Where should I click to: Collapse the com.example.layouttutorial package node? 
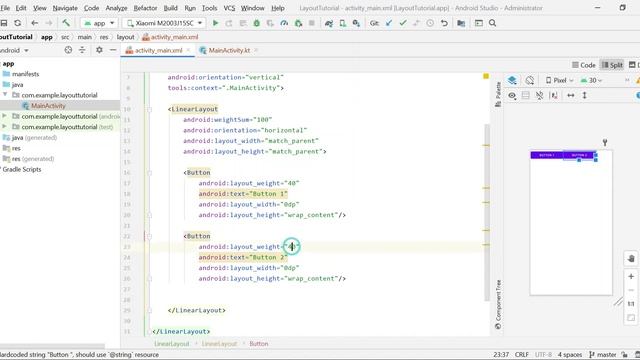click(x=5, y=95)
